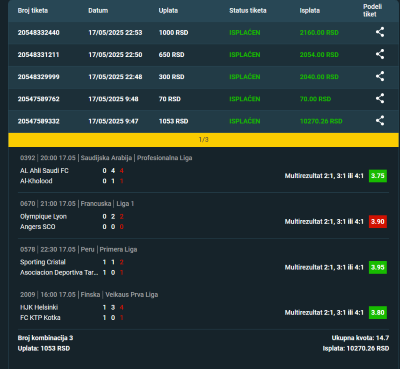Click HJK Helsinki team name
The height and width of the screenshot is (369, 400).
39,307
